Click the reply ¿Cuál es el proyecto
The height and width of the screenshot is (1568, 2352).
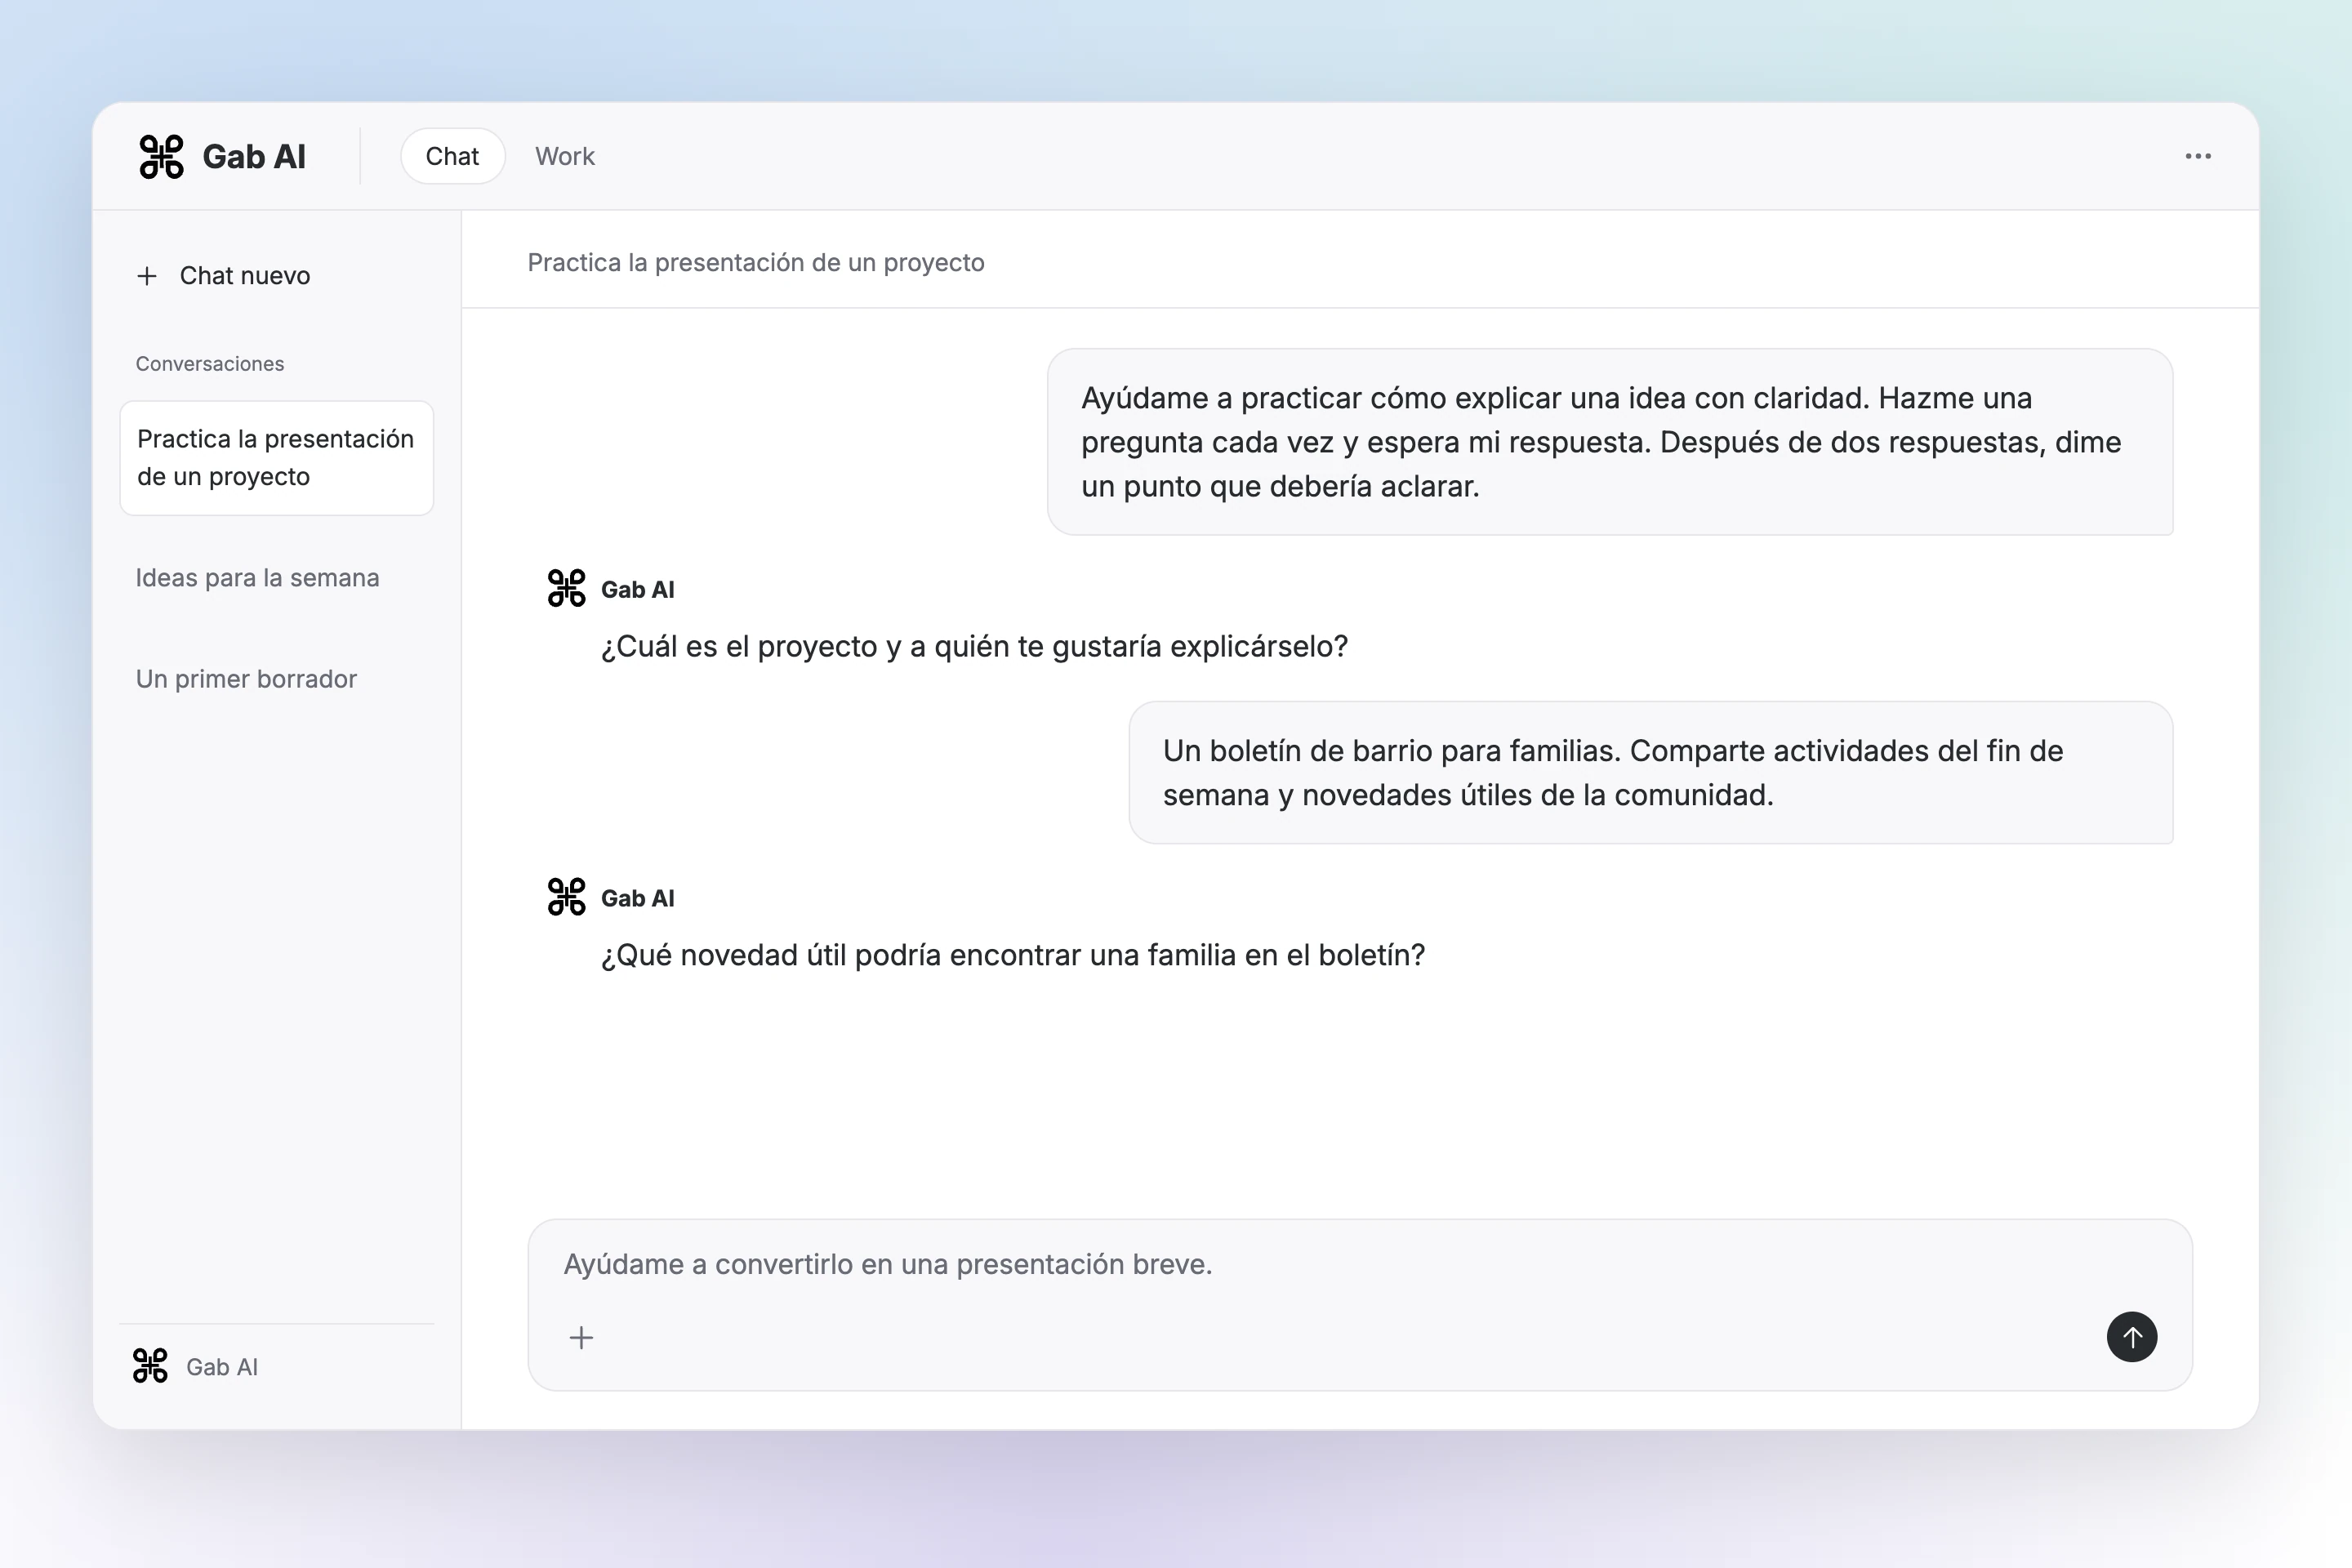pyautogui.click(x=974, y=647)
